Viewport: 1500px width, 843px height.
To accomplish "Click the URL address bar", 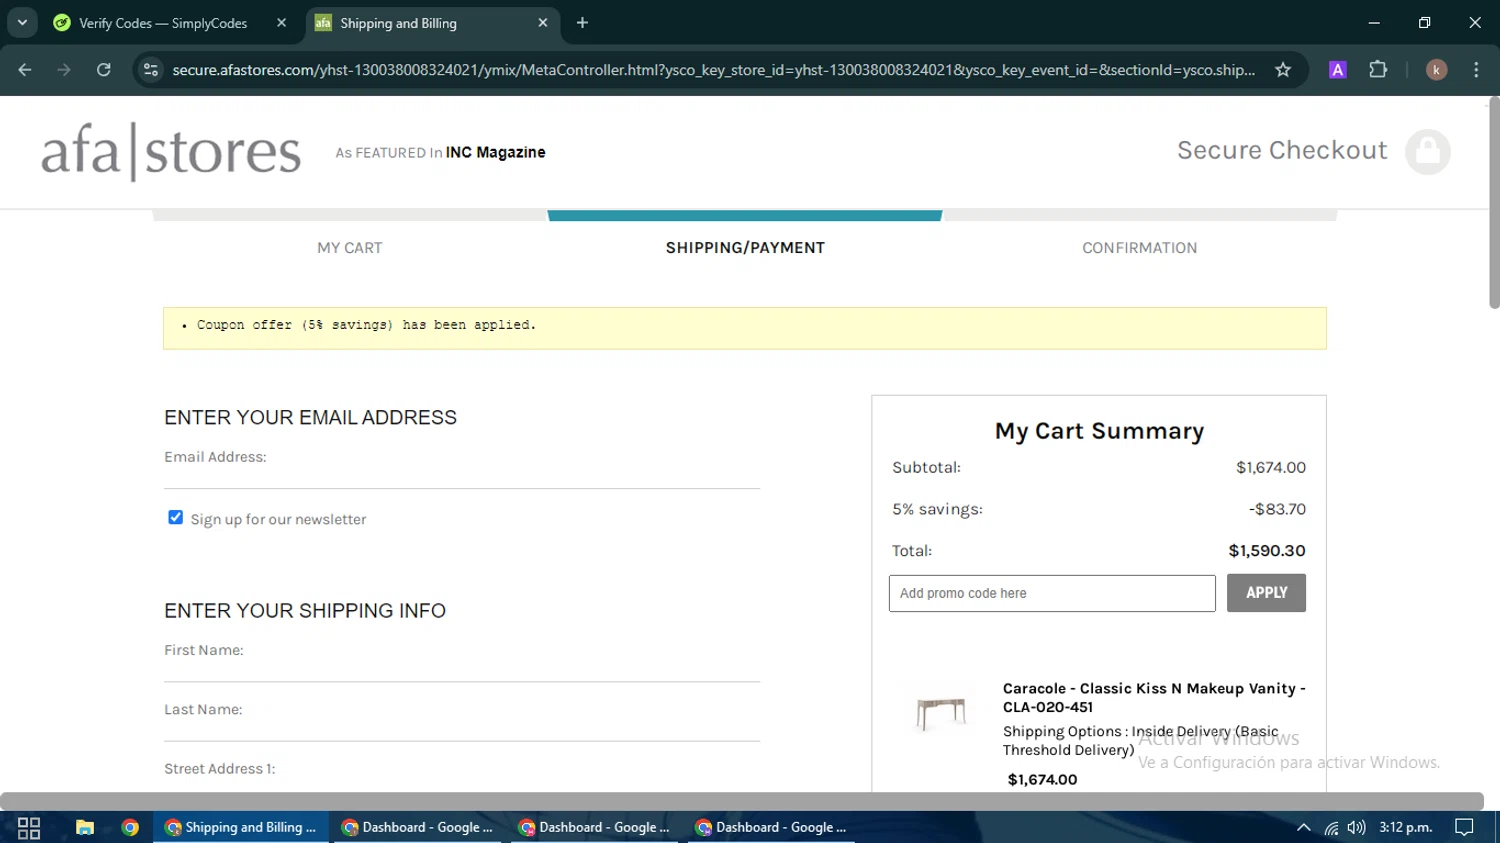I will pos(713,70).
